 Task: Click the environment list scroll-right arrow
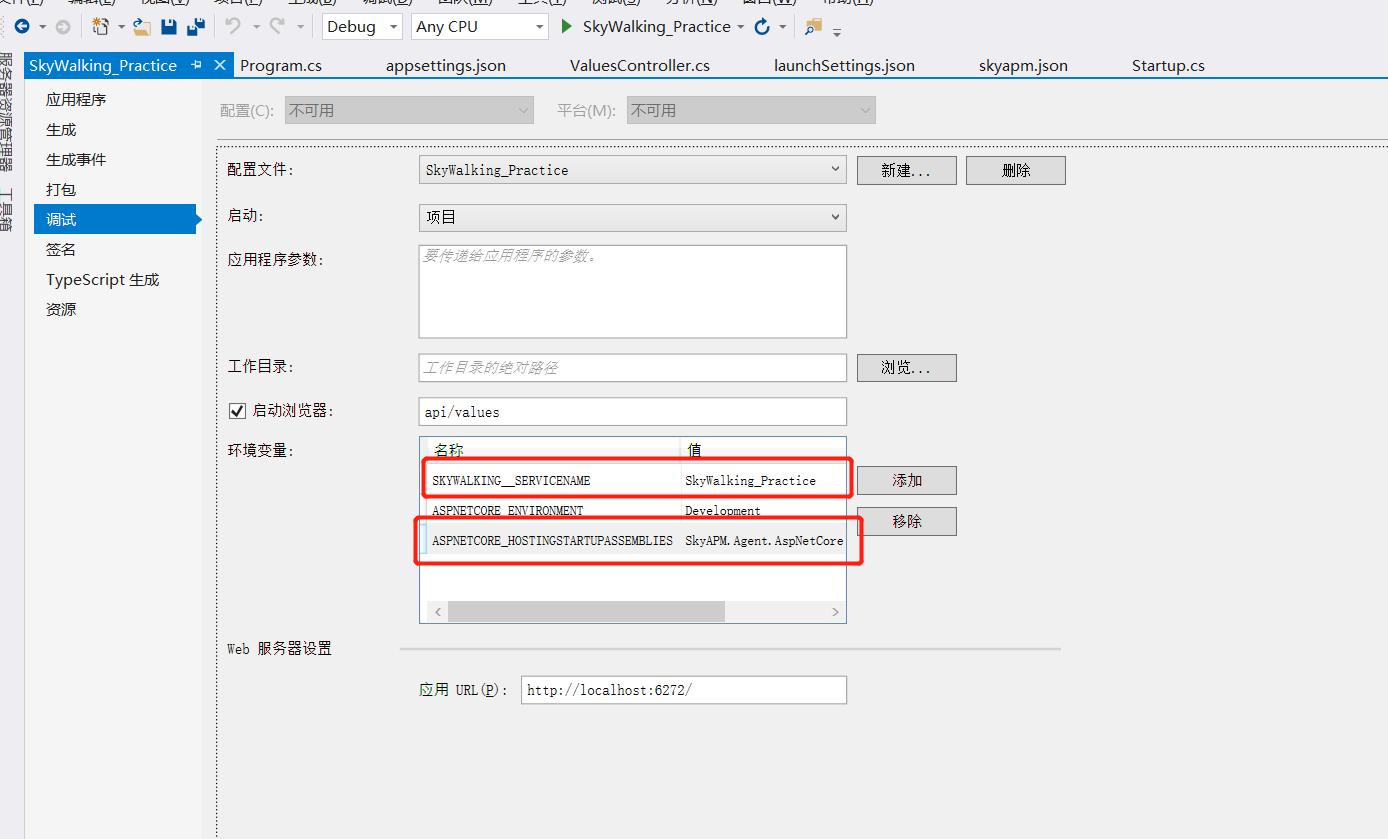835,611
